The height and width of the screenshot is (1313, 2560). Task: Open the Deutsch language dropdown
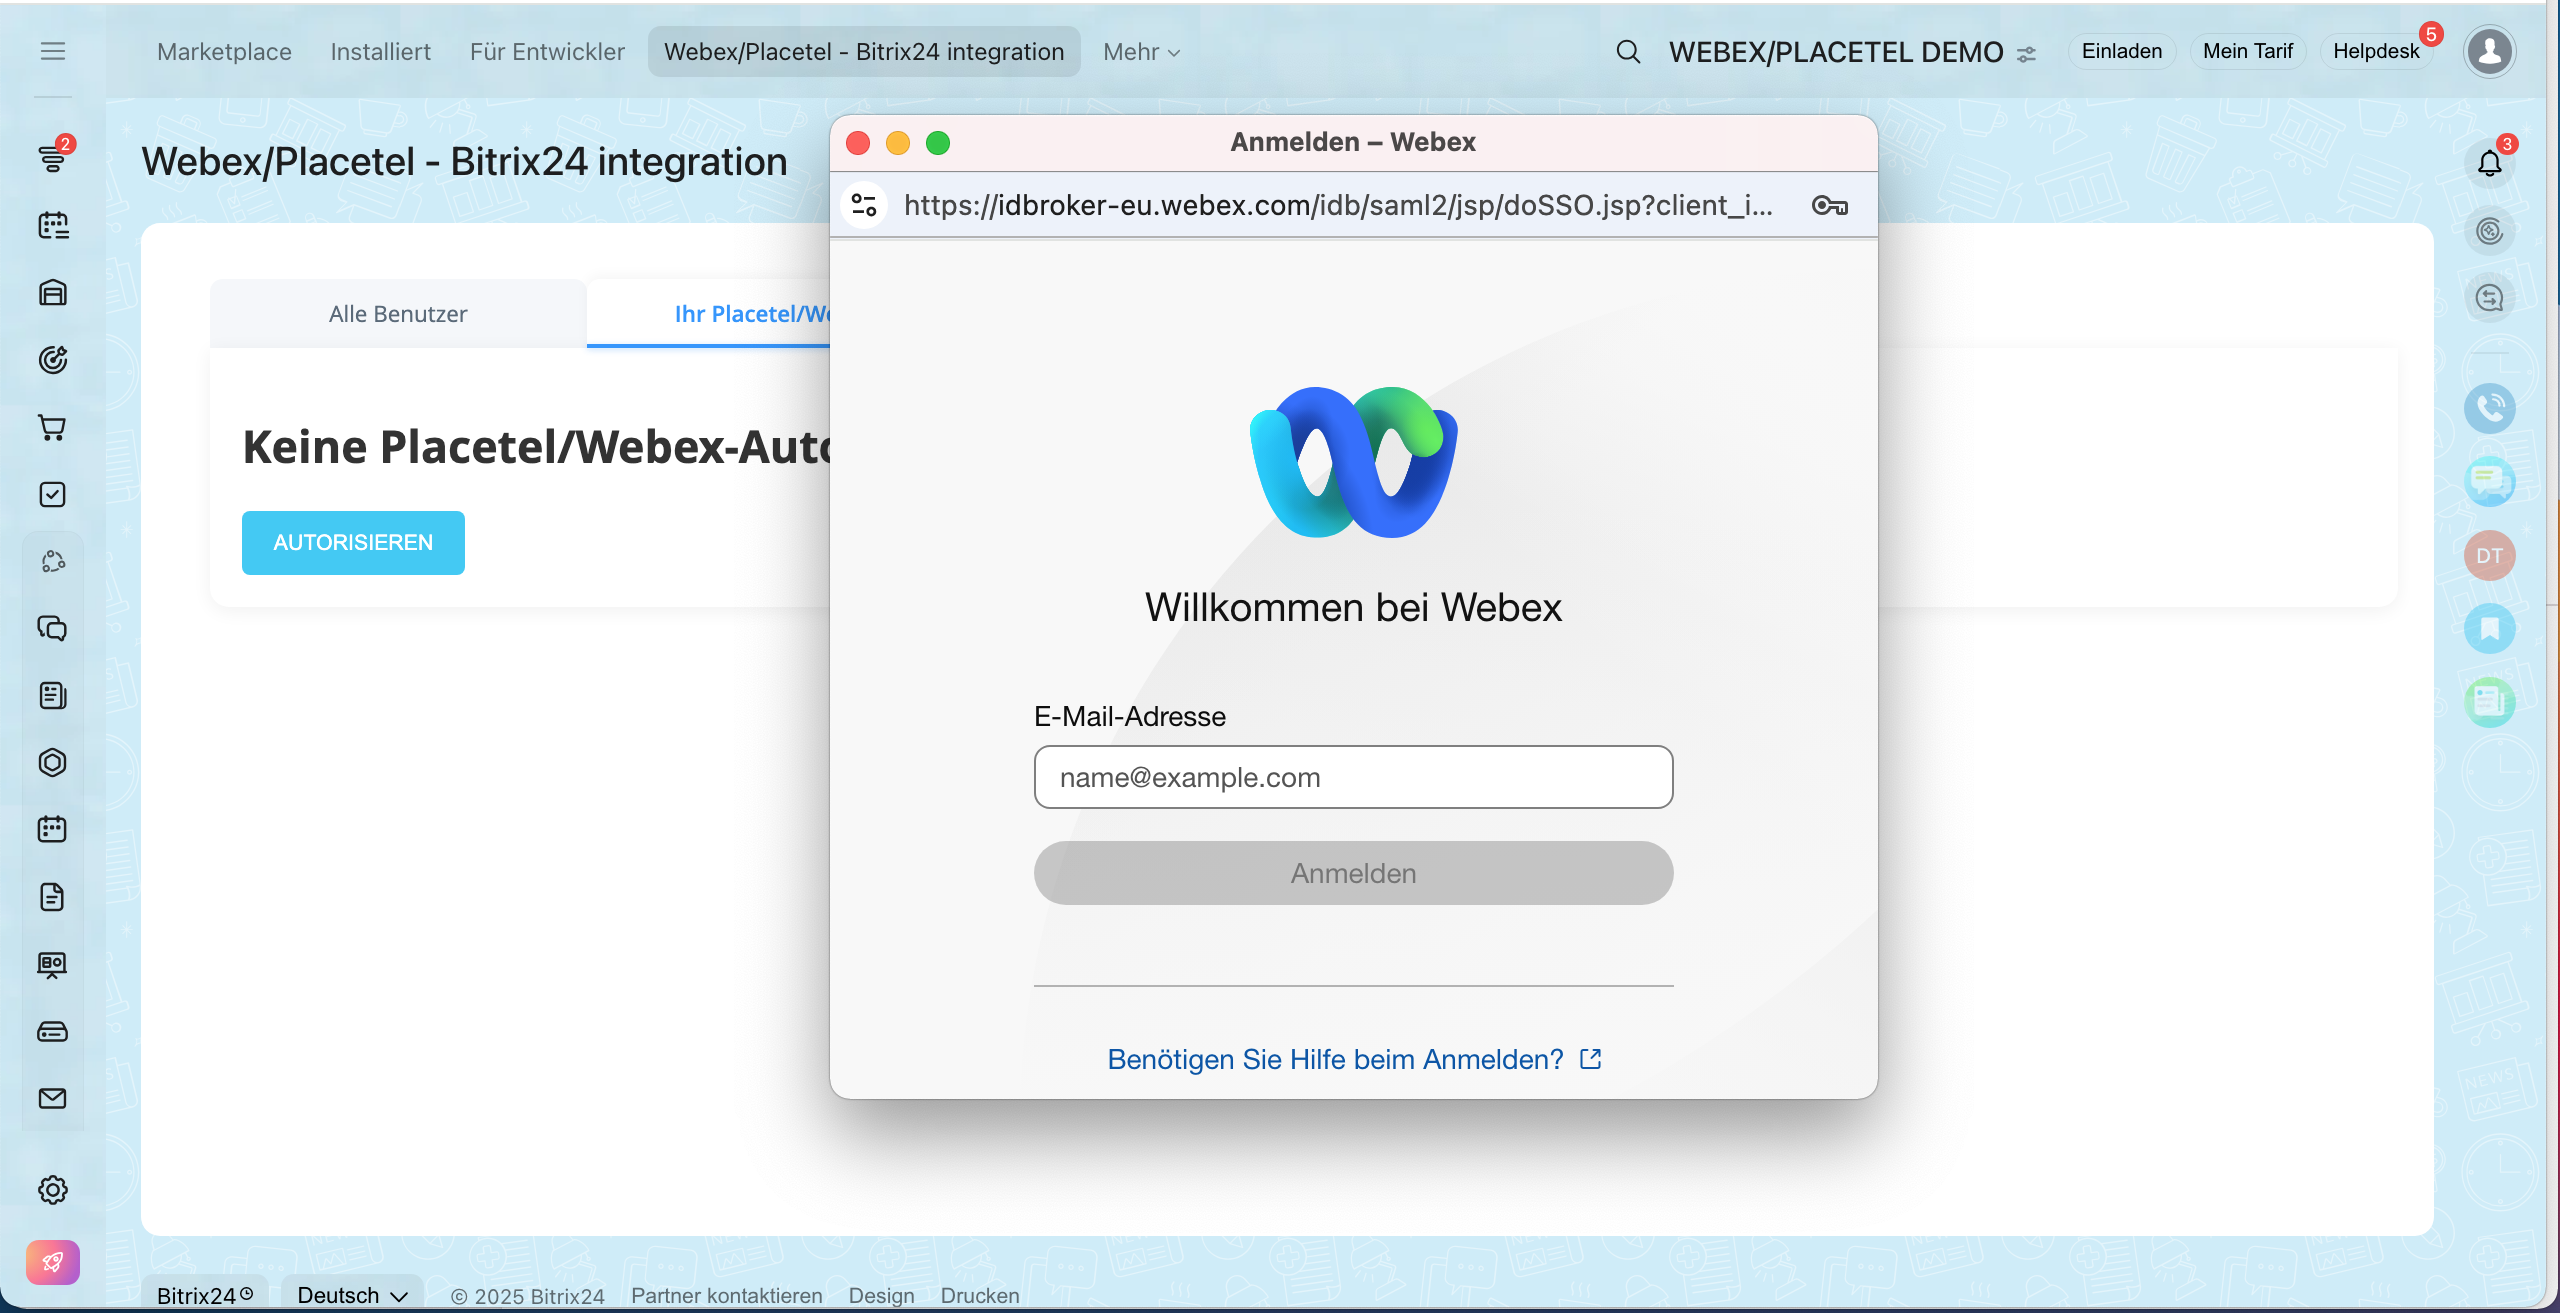(352, 1295)
